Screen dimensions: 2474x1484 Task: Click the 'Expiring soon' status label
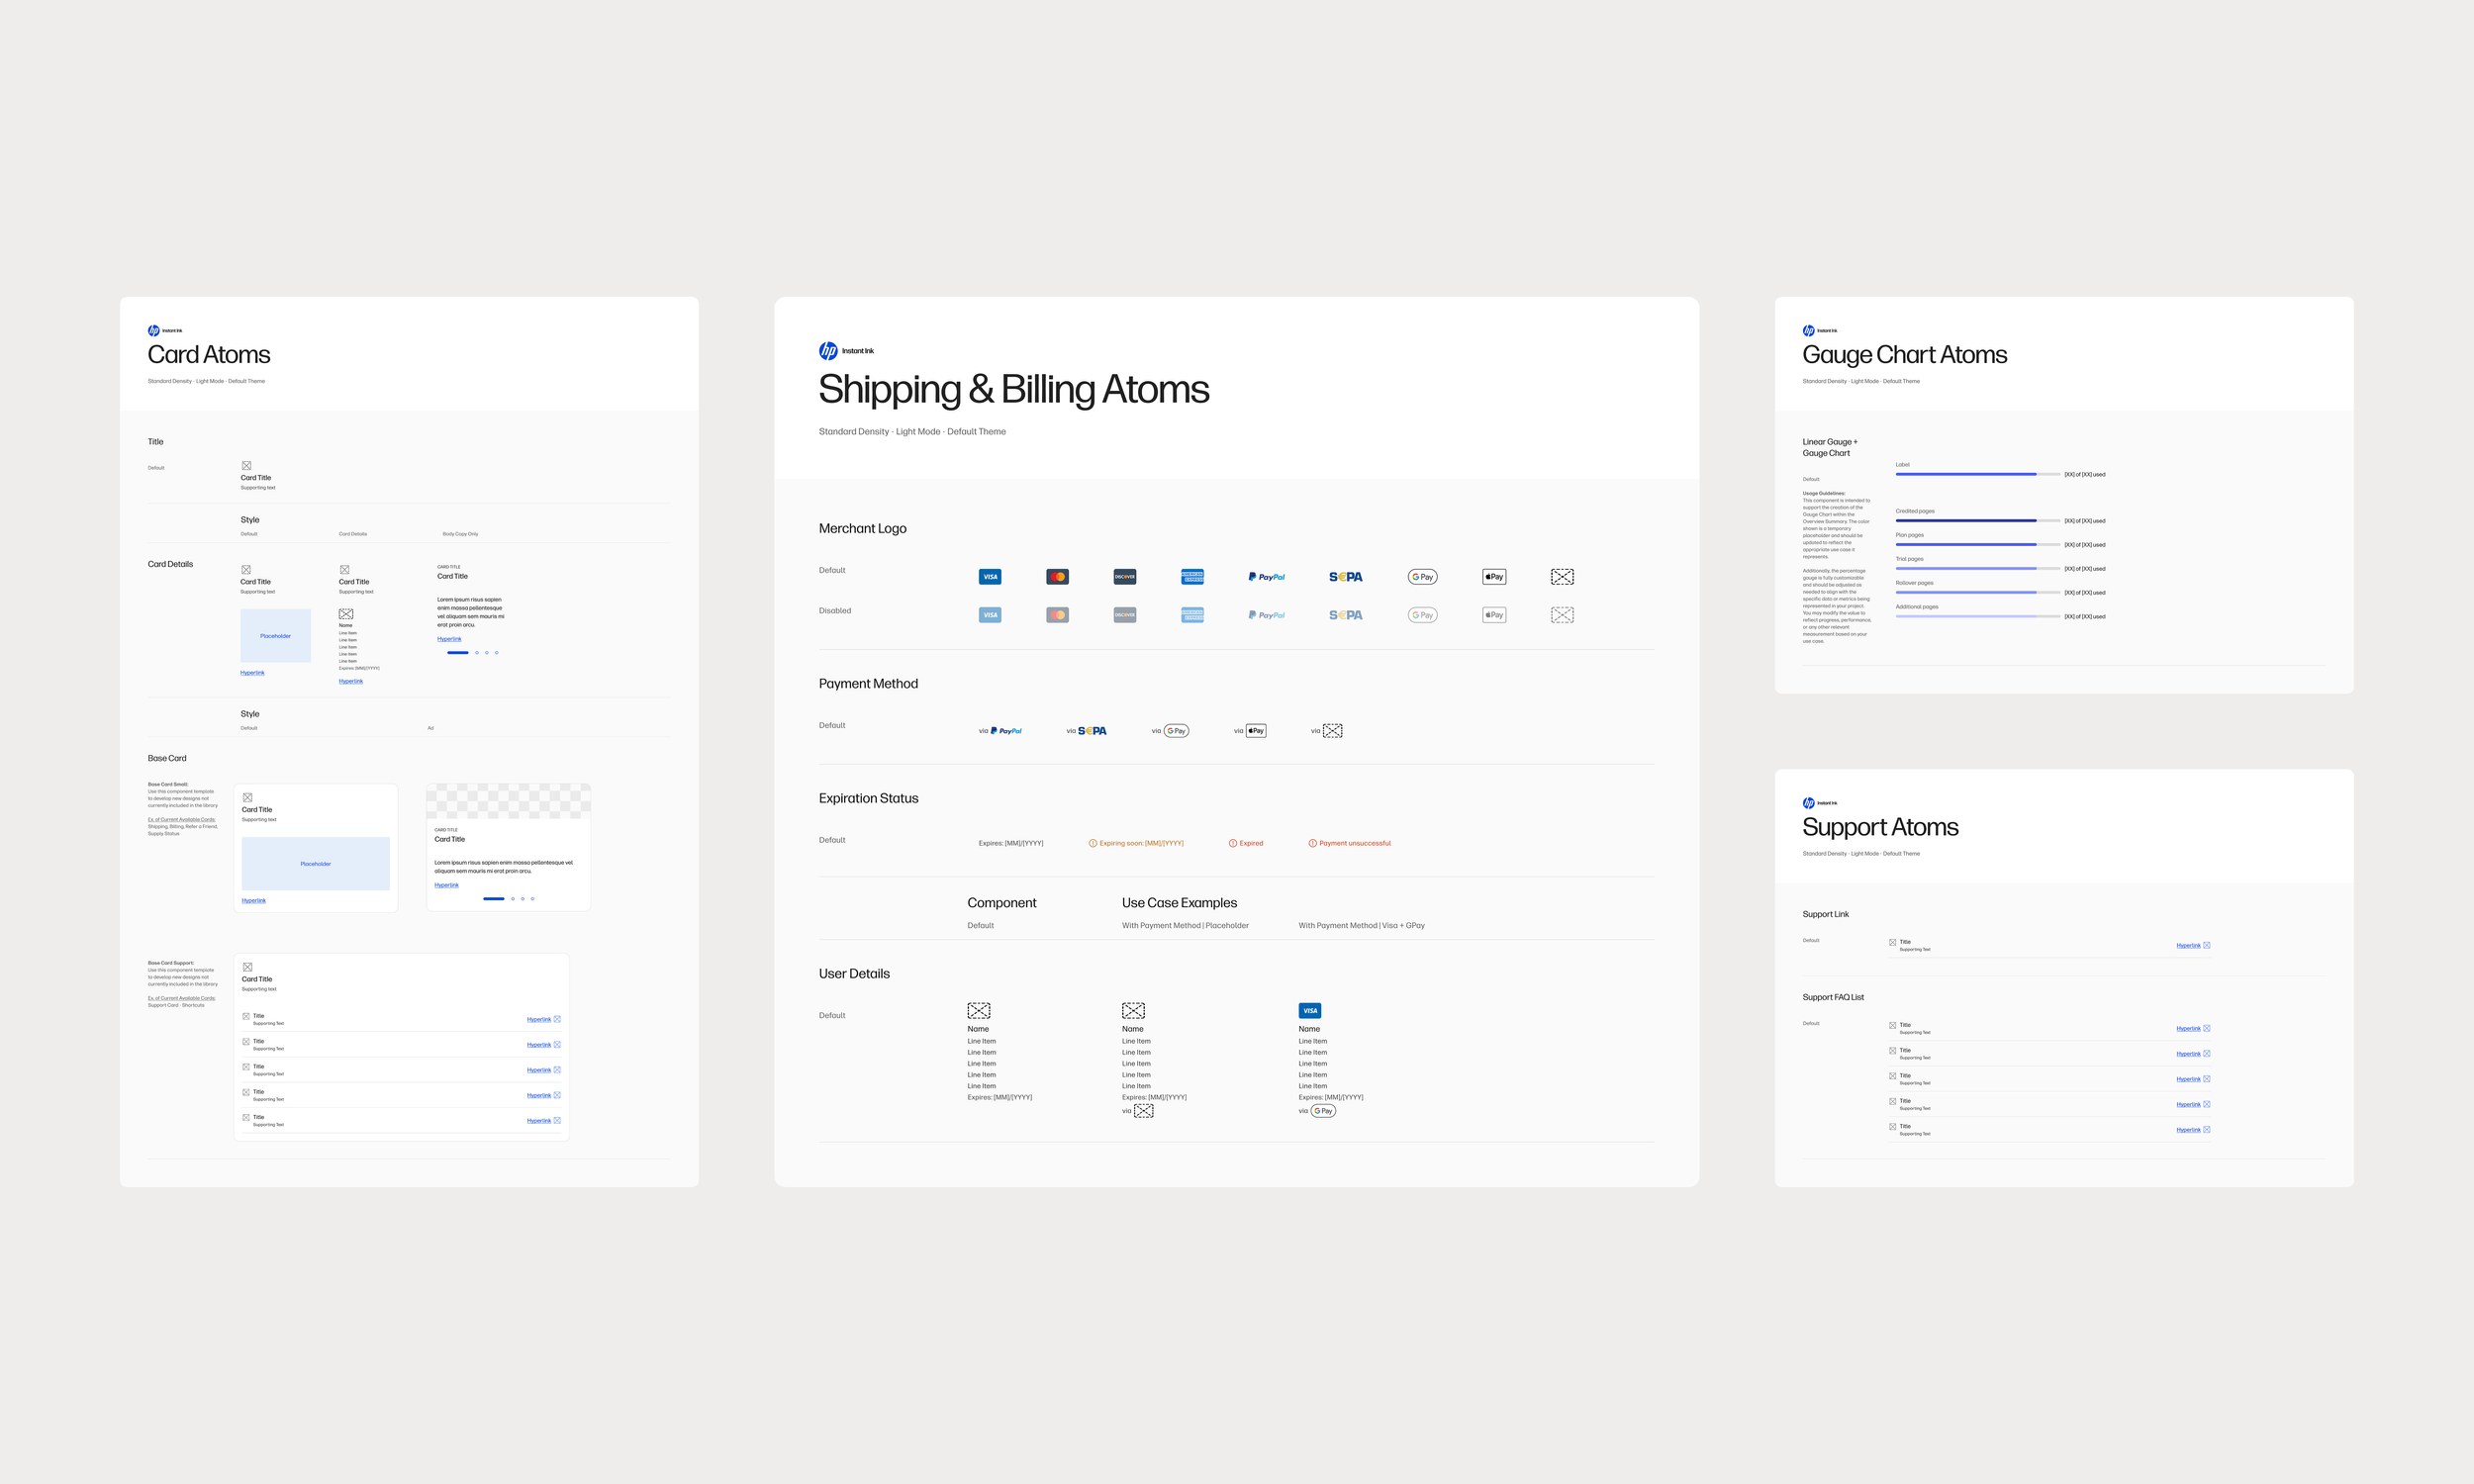pyautogui.click(x=1136, y=843)
